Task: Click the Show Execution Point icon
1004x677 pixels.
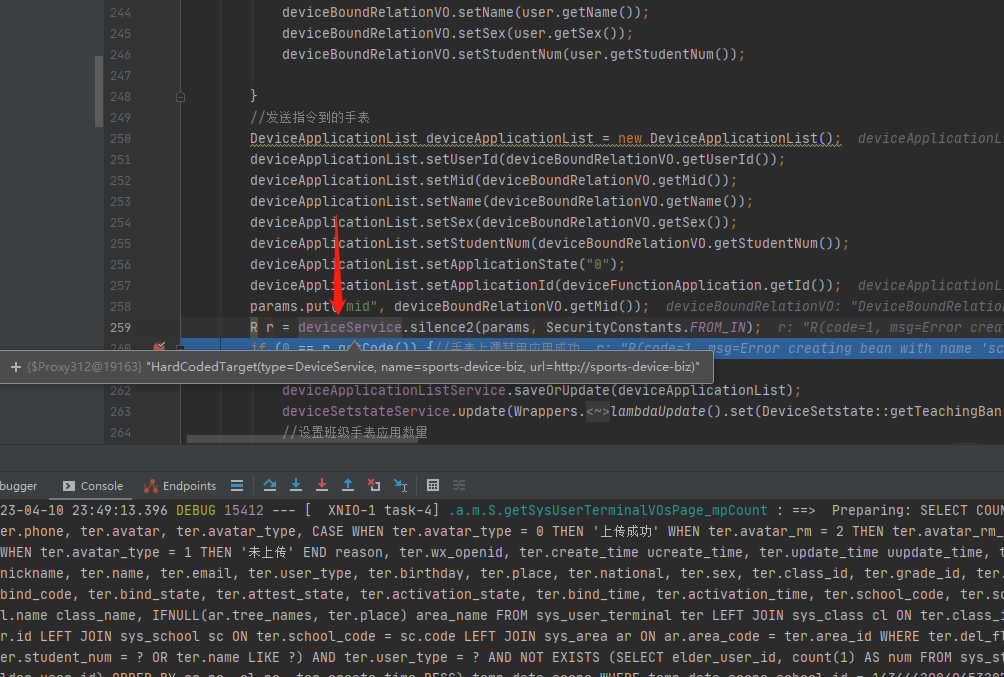Action: coord(237,486)
